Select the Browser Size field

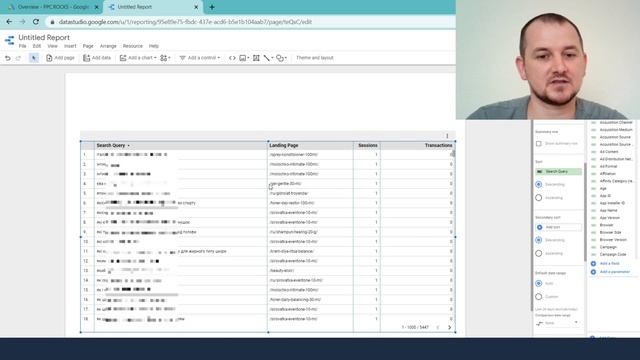[x=610, y=232]
